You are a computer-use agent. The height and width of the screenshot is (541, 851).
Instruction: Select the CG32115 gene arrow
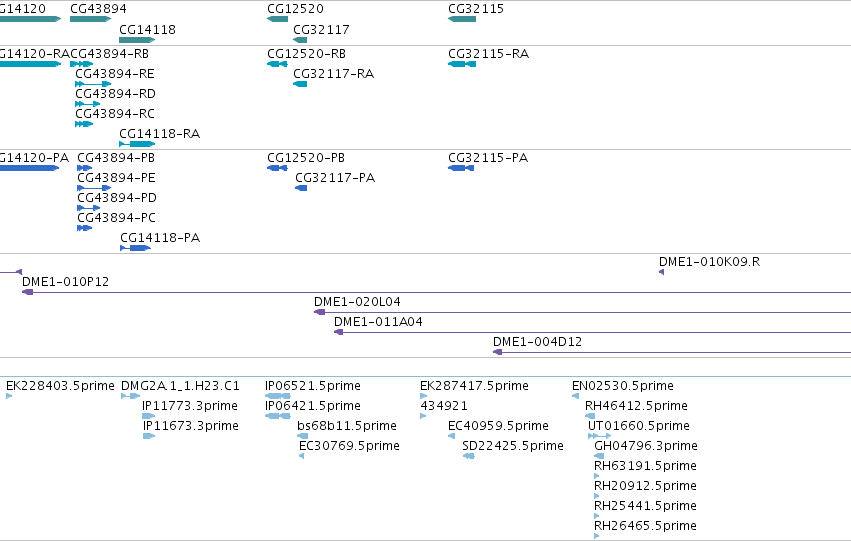click(x=462, y=19)
